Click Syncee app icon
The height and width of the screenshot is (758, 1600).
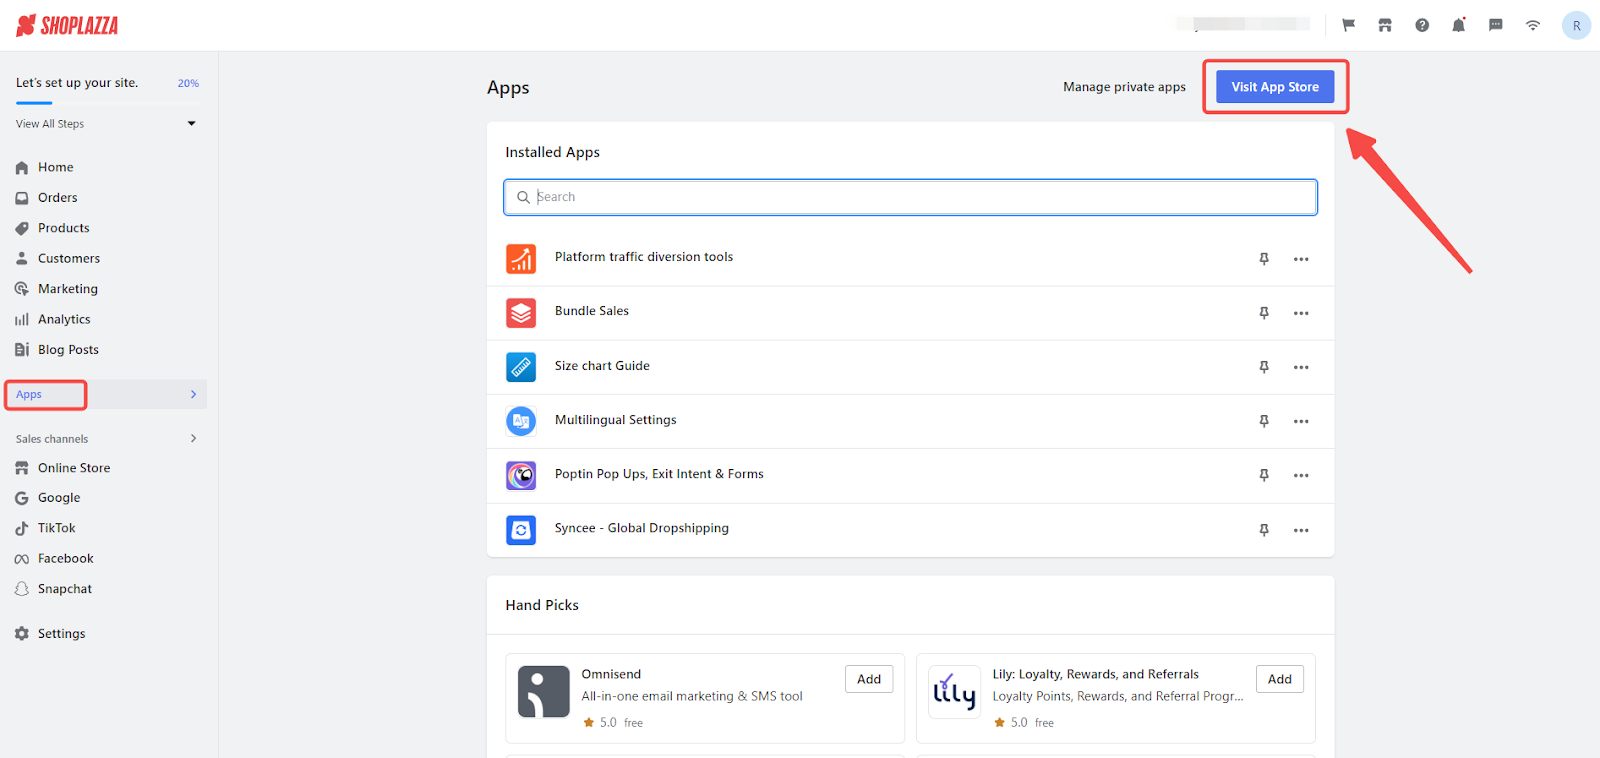521,530
